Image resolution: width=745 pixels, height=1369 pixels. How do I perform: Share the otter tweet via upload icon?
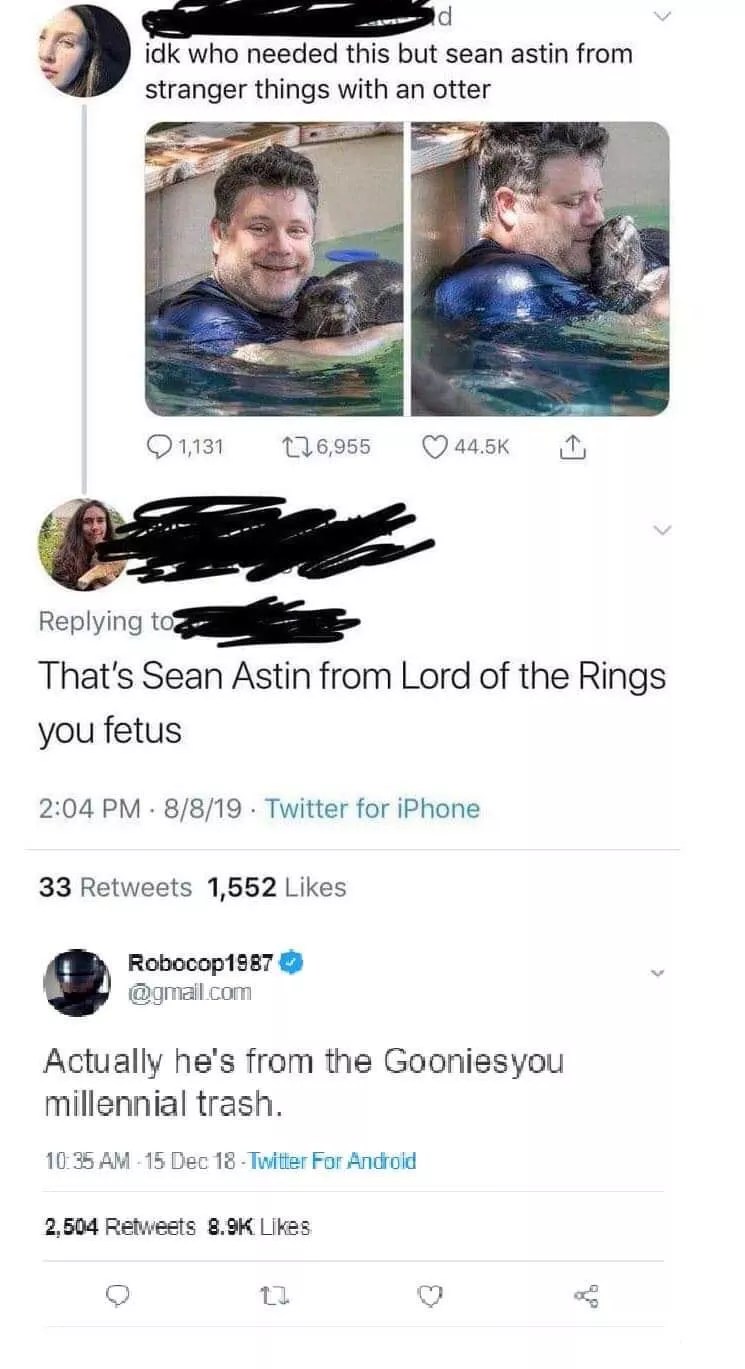(x=579, y=447)
